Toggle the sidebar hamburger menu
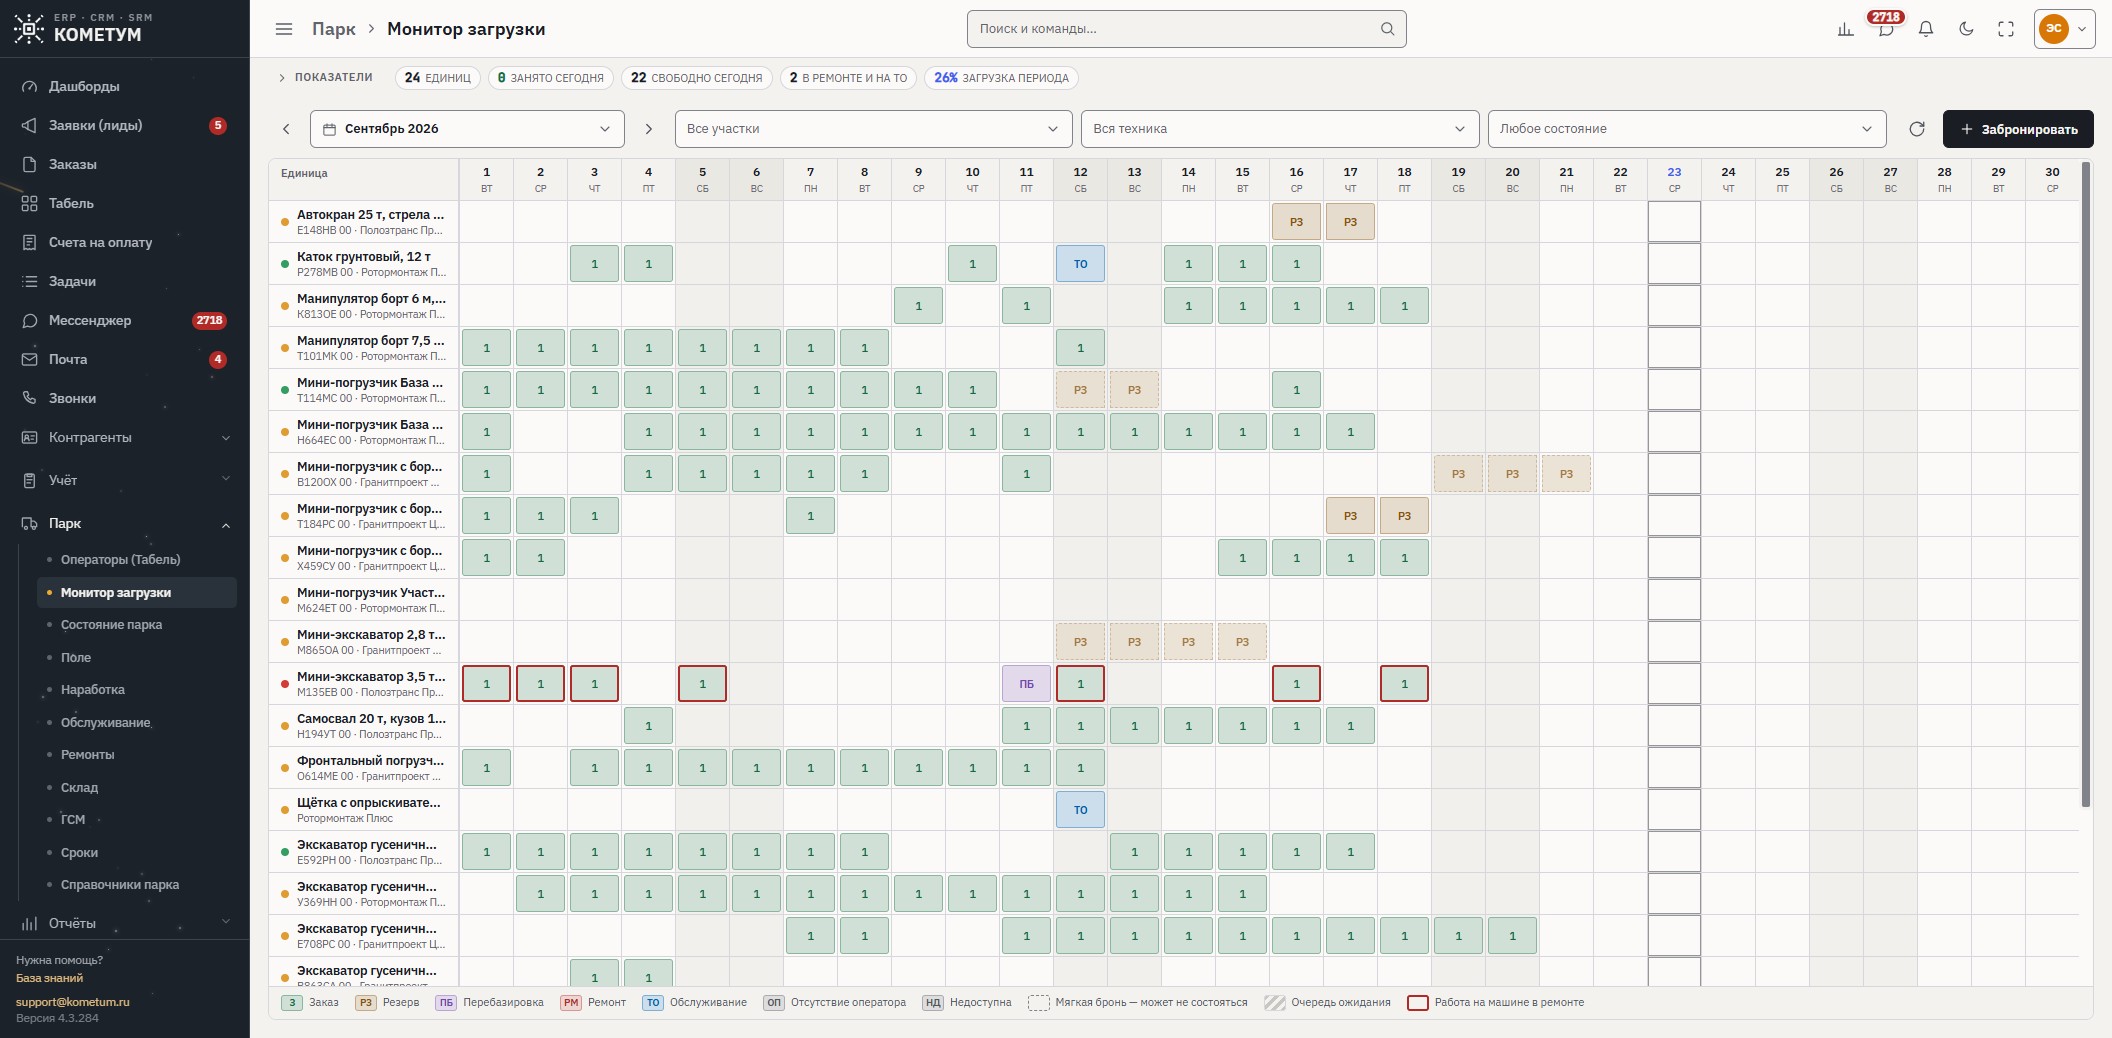Viewport: 2112px width, 1038px height. click(x=284, y=29)
